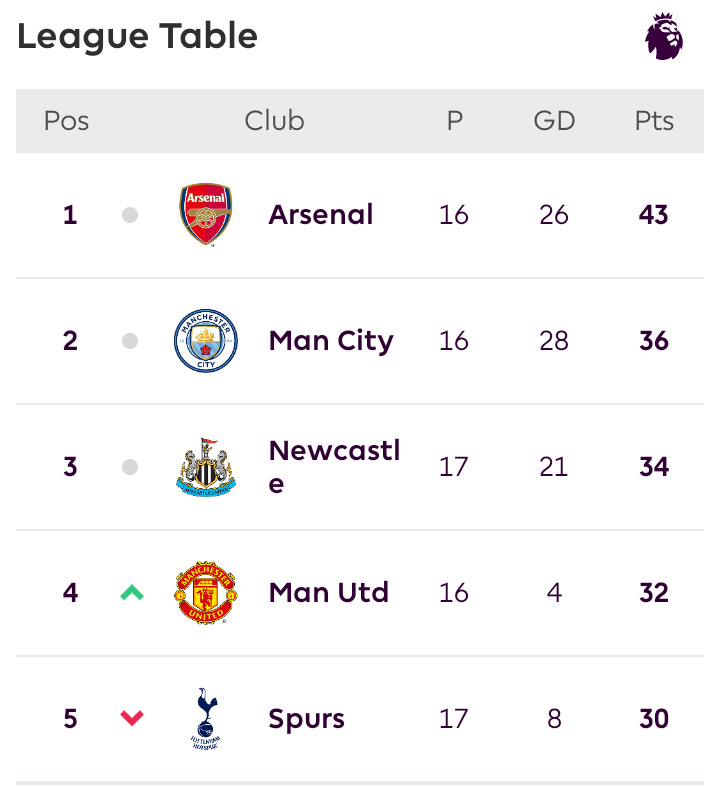720x787 pixels.
Task: Click the green up arrow beside Man Utd
Action: [x=132, y=593]
